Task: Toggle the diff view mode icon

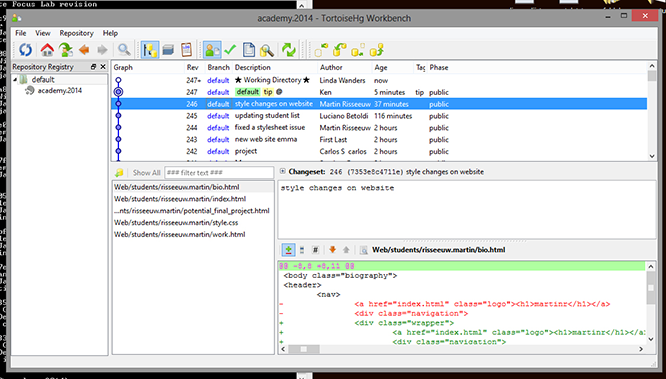Action: [x=288, y=250]
